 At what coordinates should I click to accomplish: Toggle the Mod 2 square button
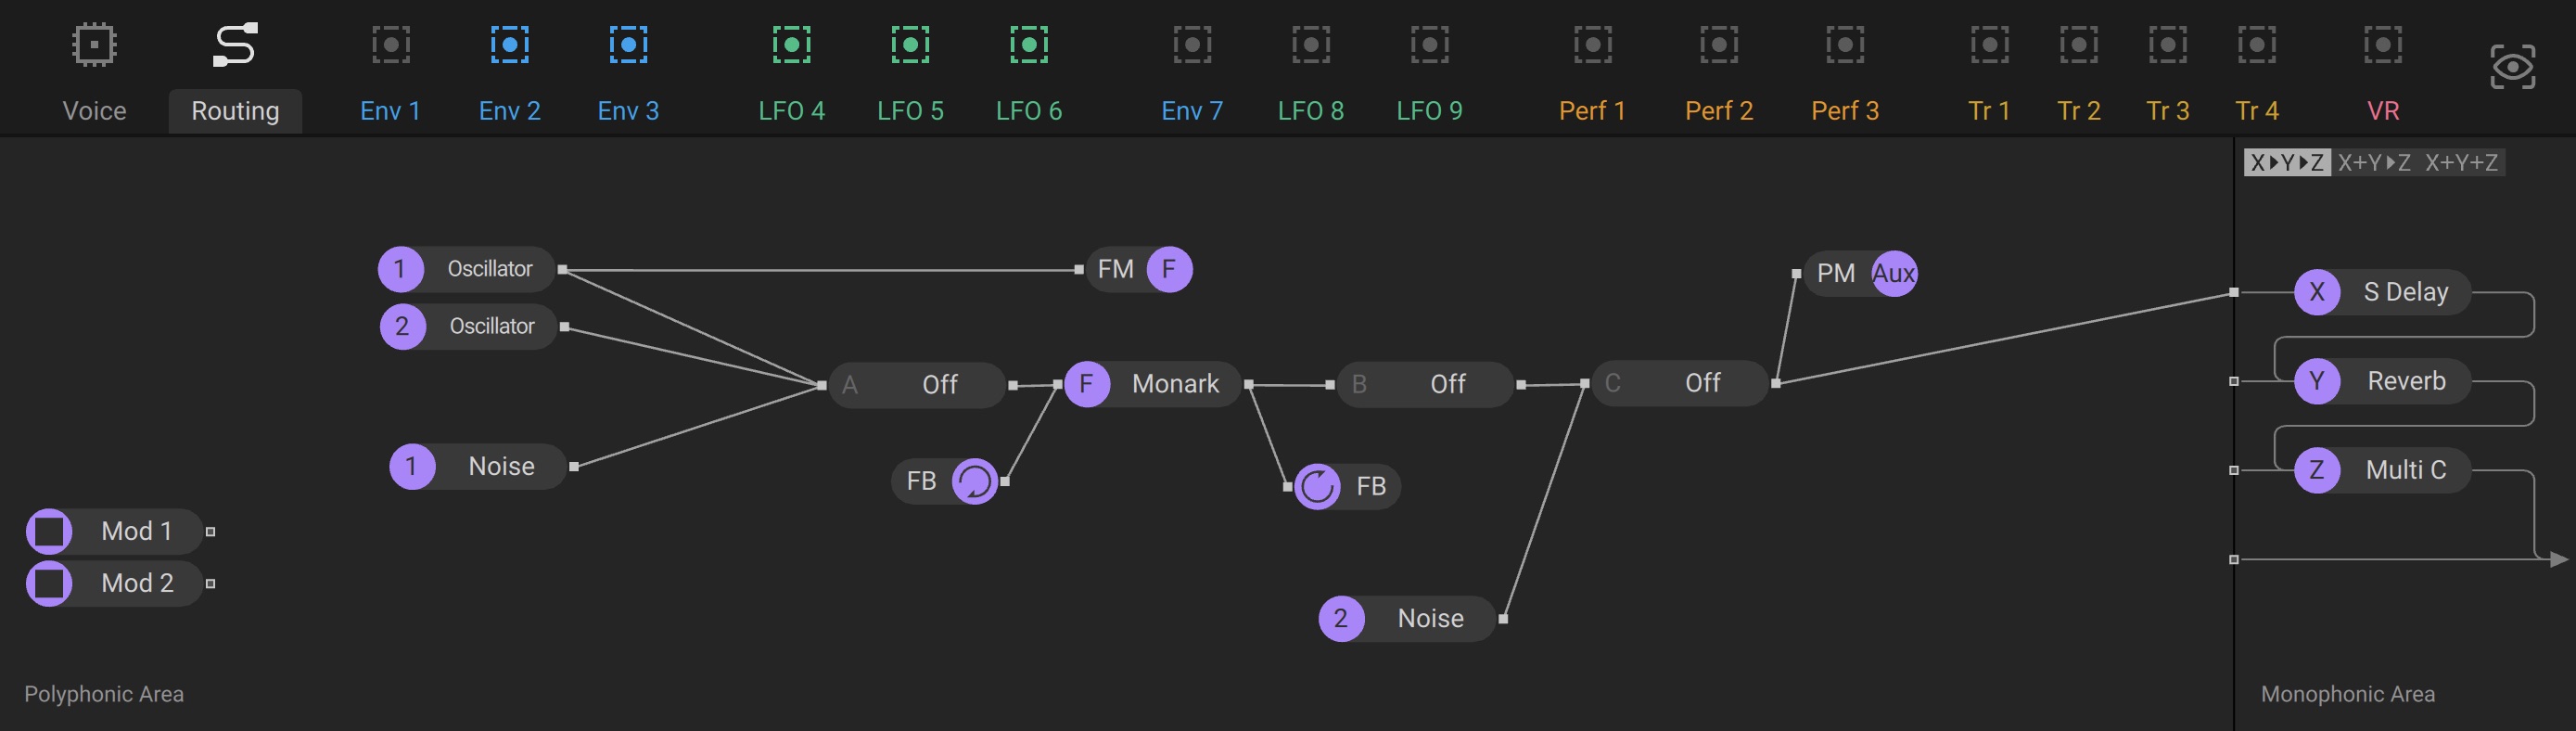point(49,583)
